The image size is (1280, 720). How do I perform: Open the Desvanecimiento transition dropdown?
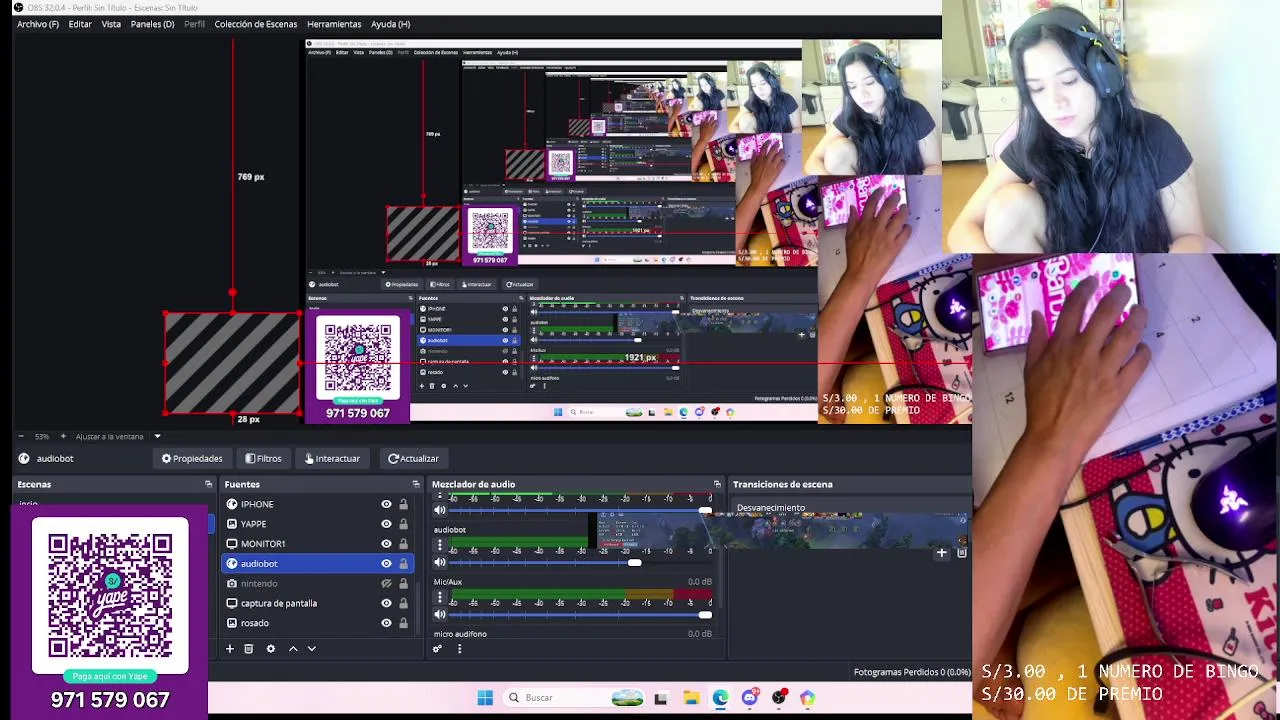pos(850,508)
